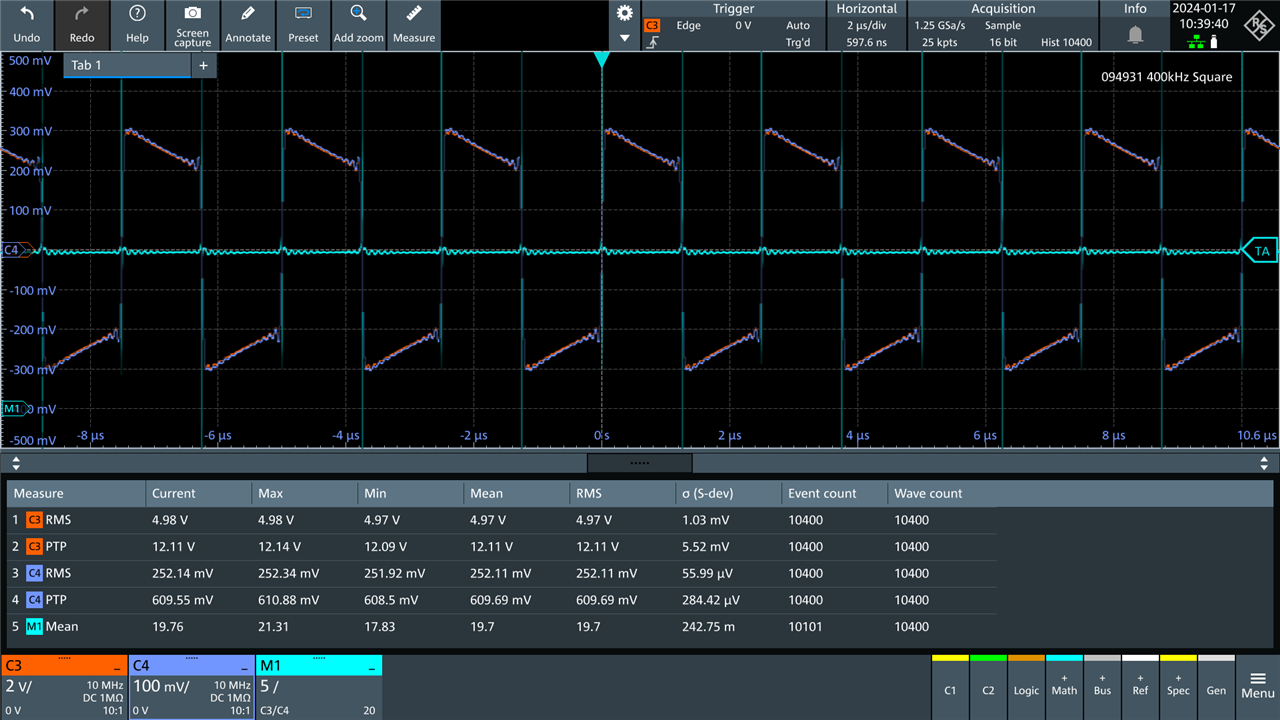
Task: Add a Ref reference waveform
Action: pos(1140,685)
